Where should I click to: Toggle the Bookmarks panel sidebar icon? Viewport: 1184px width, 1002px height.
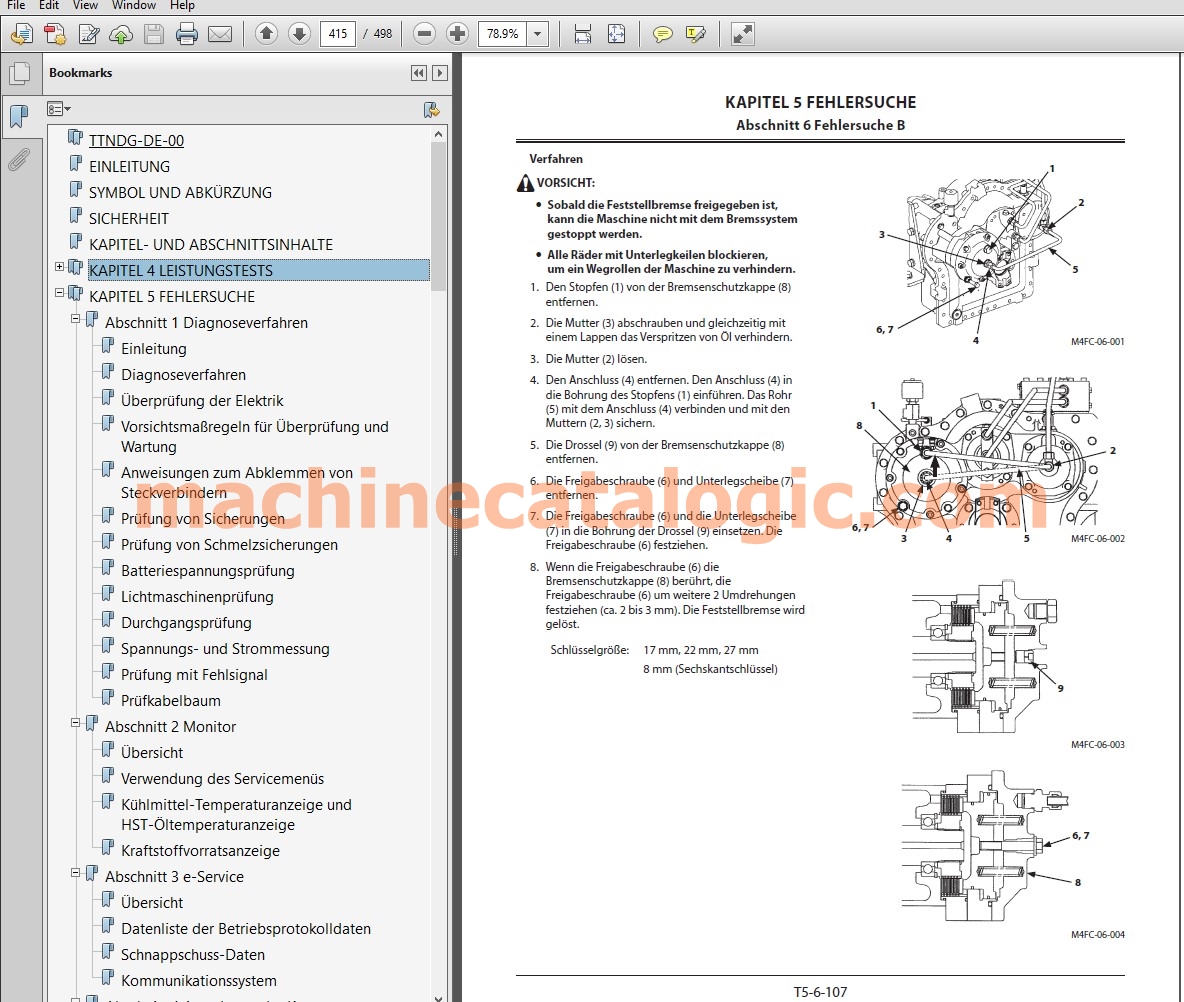19,116
